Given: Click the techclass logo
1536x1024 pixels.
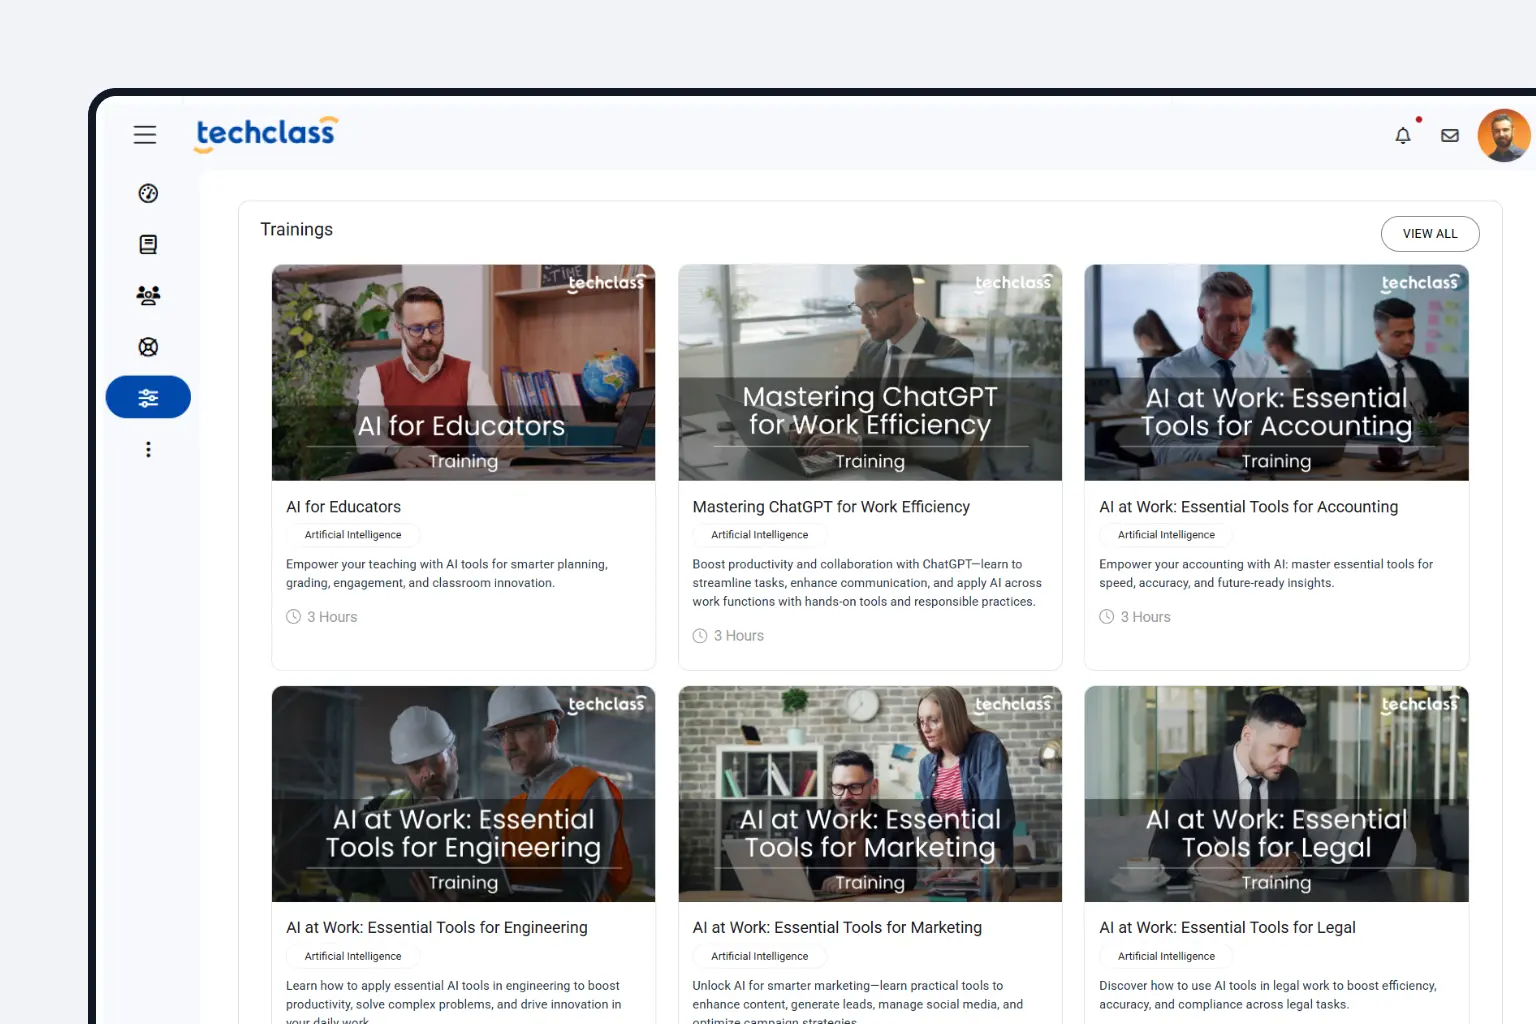Looking at the screenshot, I should pos(266,134).
